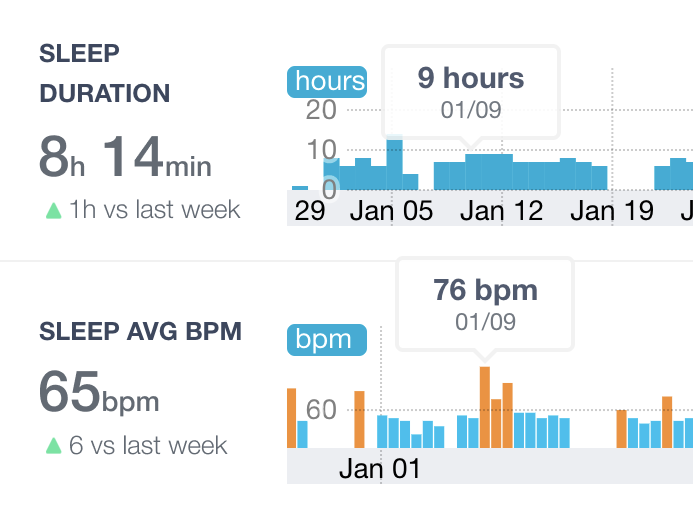The height and width of the screenshot is (506, 693).
Task: Click the "8h 14min" sleep duration value
Action: click(x=125, y=157)
